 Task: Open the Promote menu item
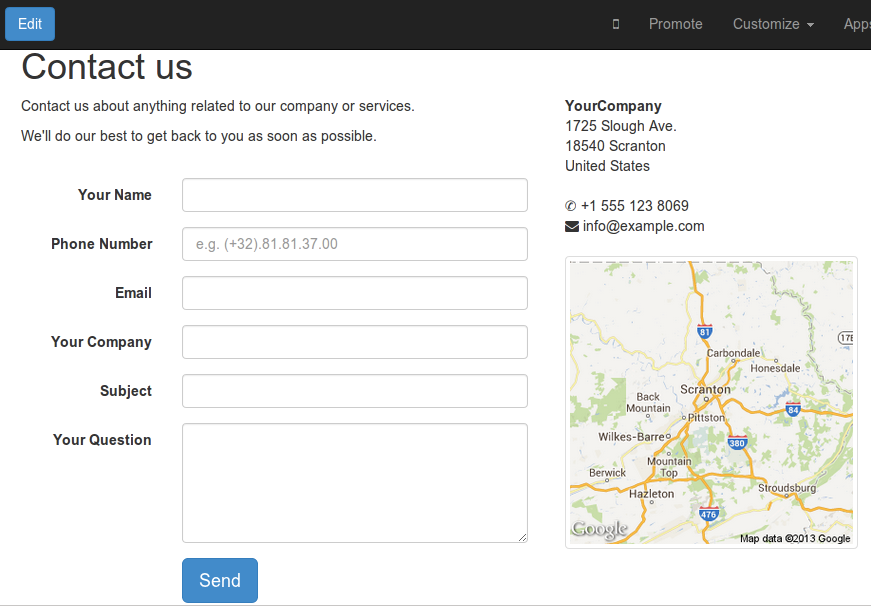coord(676,24)
